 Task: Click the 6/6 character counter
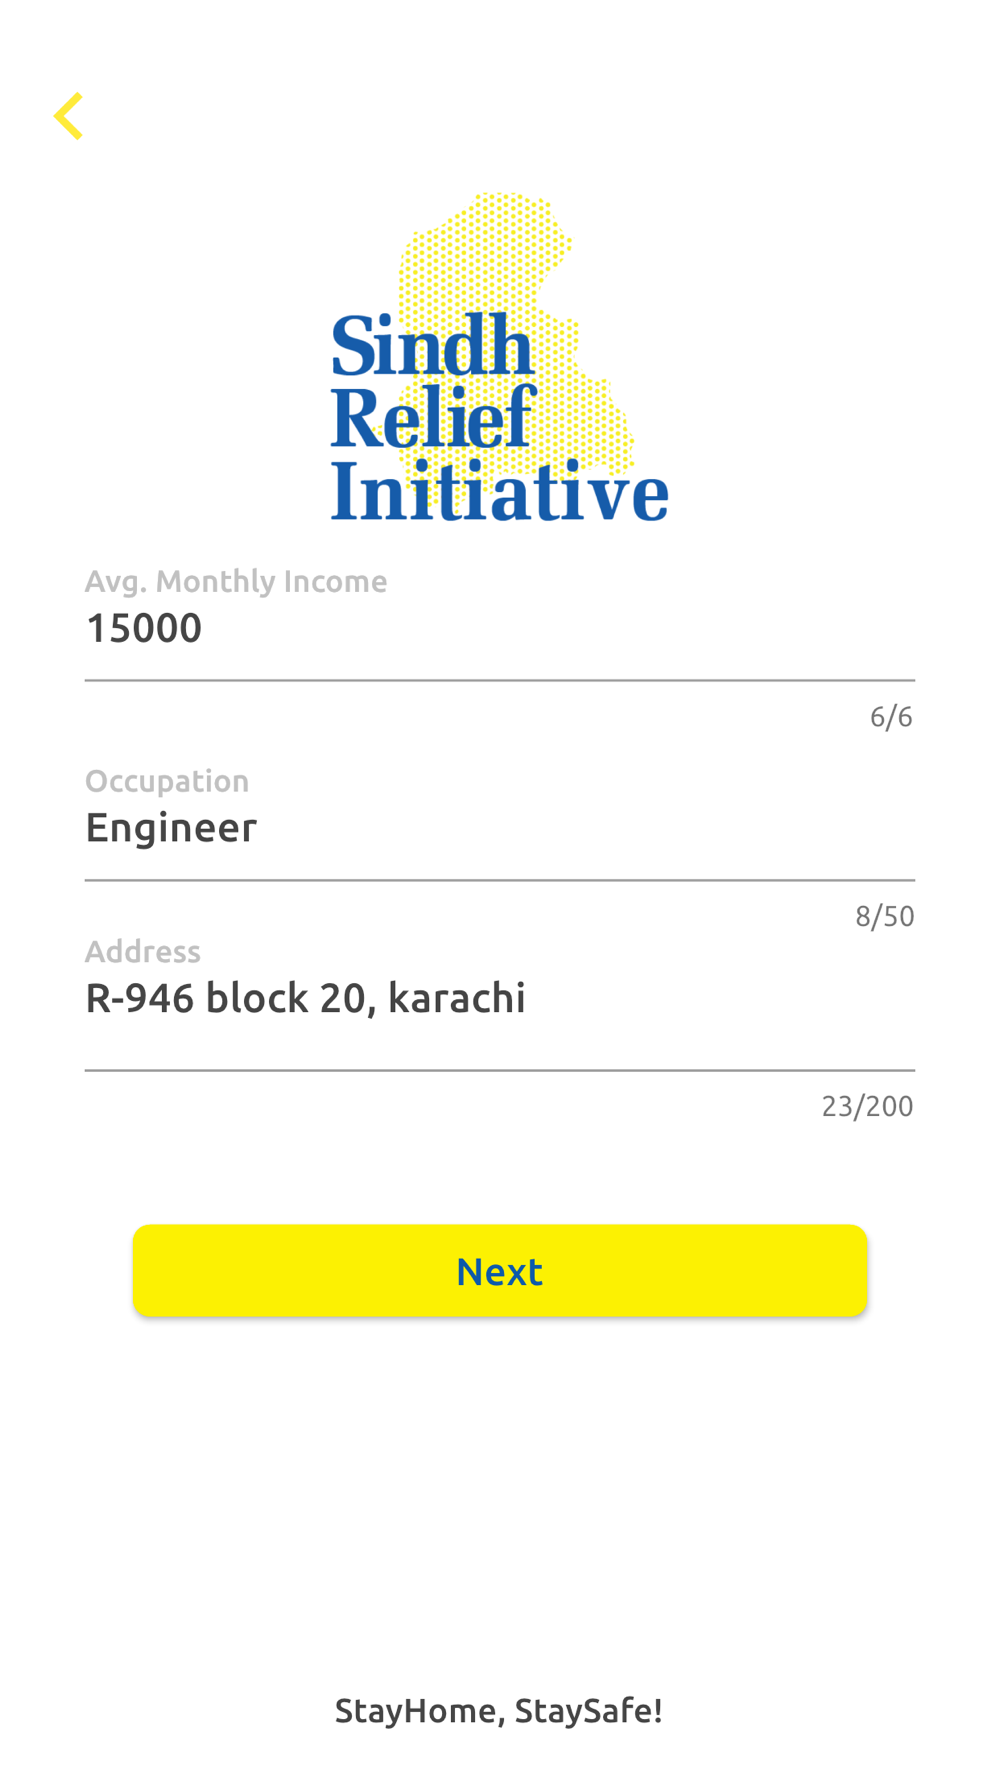point(891,716)
